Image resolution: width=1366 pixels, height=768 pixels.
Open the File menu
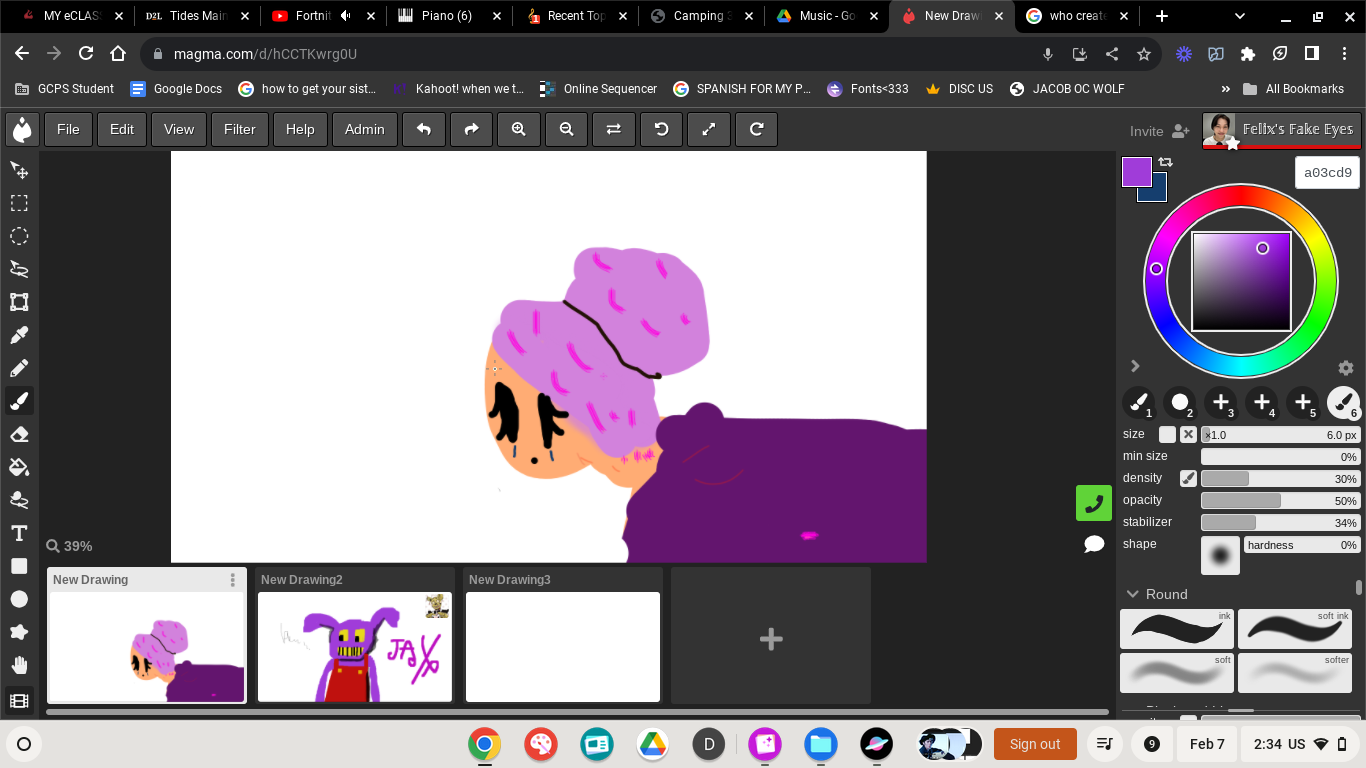[x=68, y=129]
